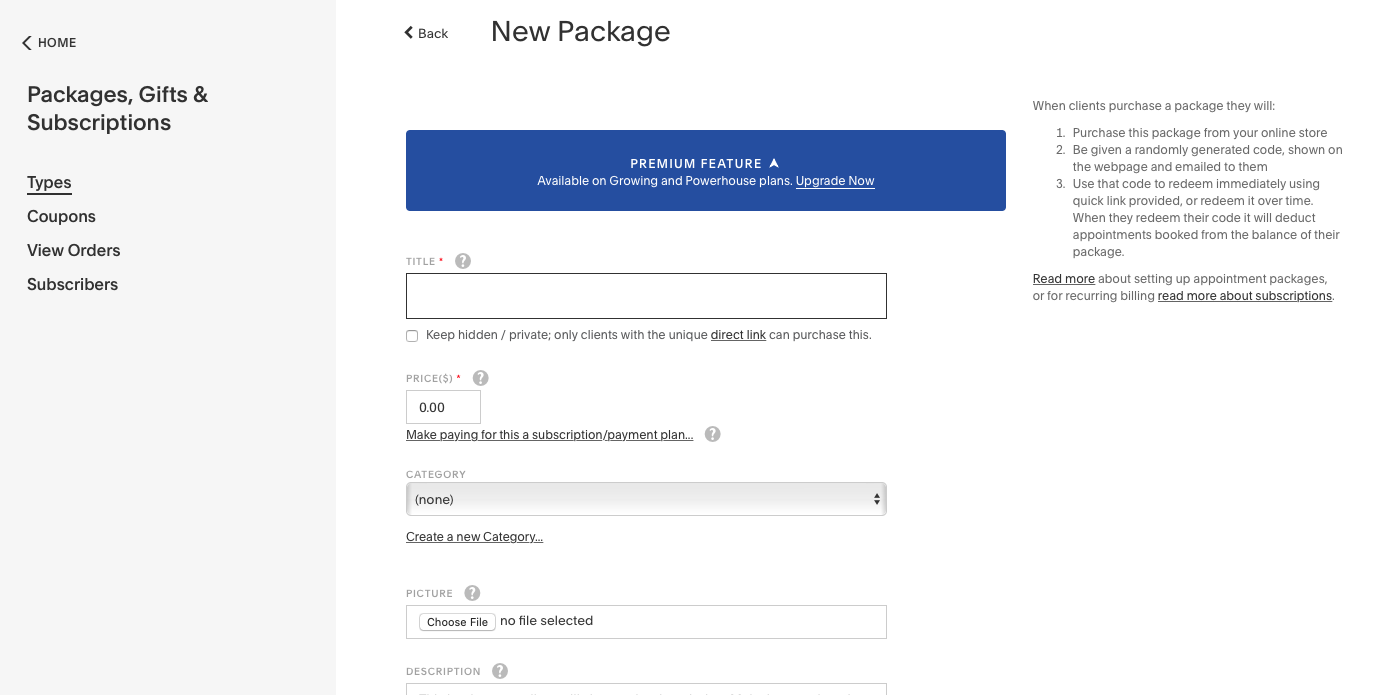Click the Back arrow beside New Package
This screenshot has height=695, width=1393.
pyautogui.click(x=408, y=33)
